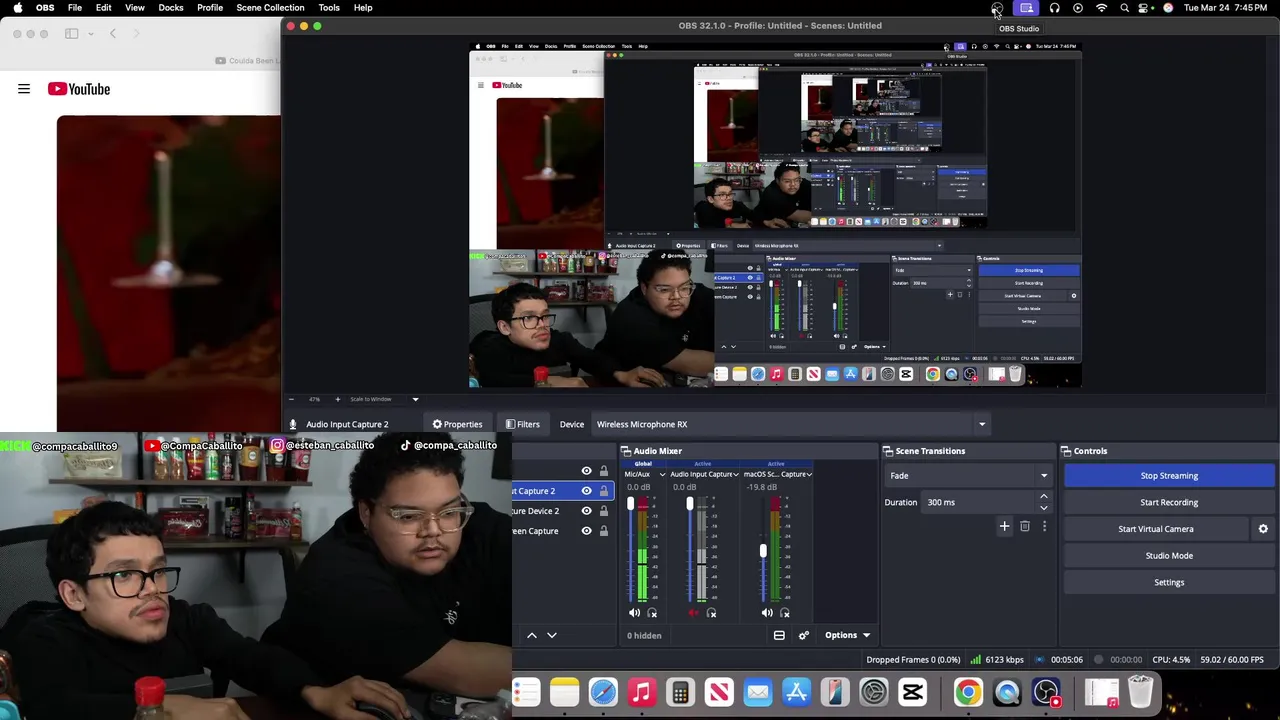The image size is (1280, 720).
Task: Open App Store from the Dock
Action: pyautogui.click(x=796, y=692)
